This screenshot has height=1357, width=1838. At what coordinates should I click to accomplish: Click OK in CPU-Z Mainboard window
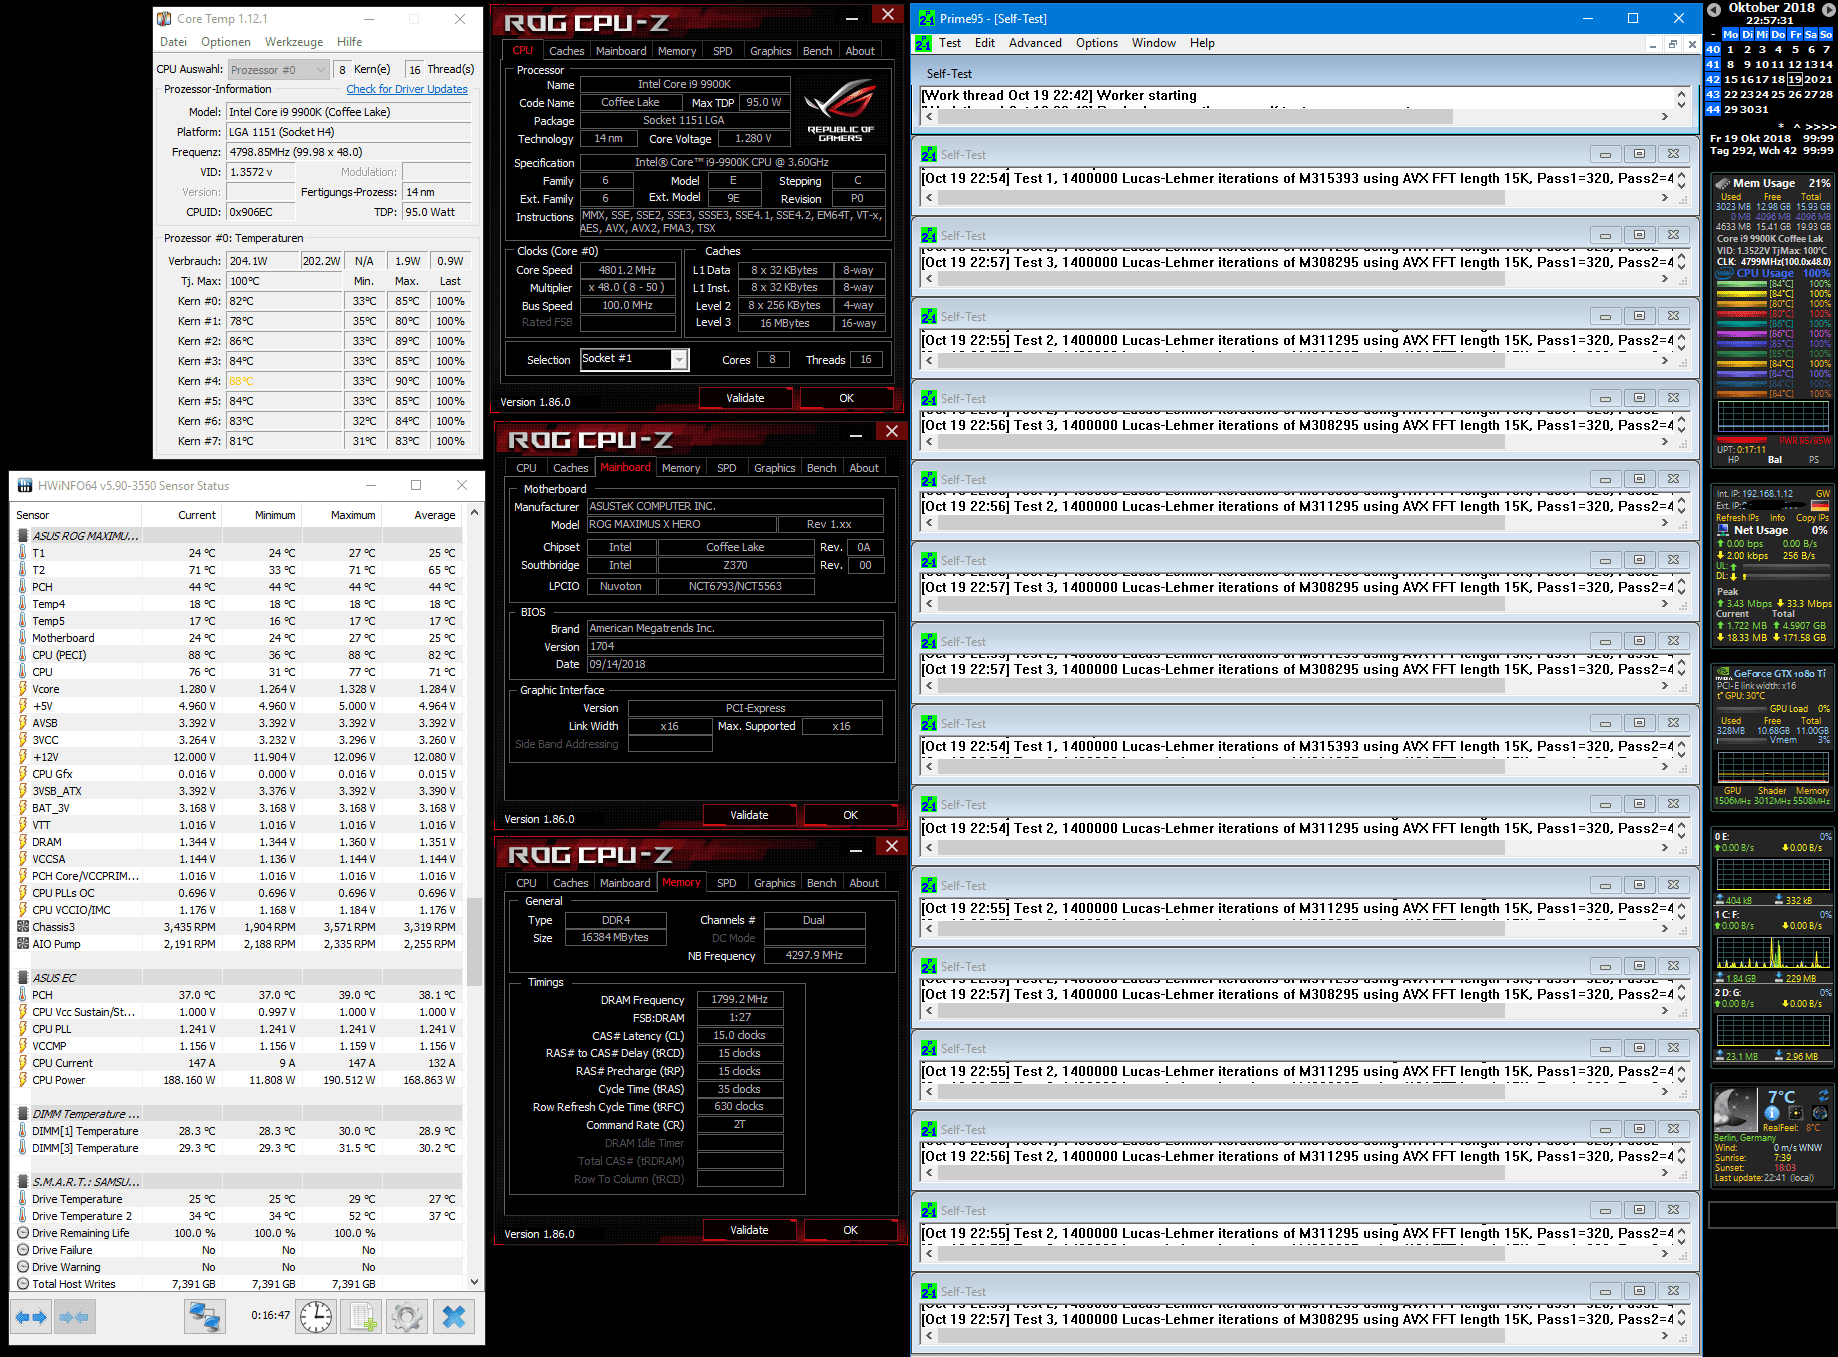[851, 815]
